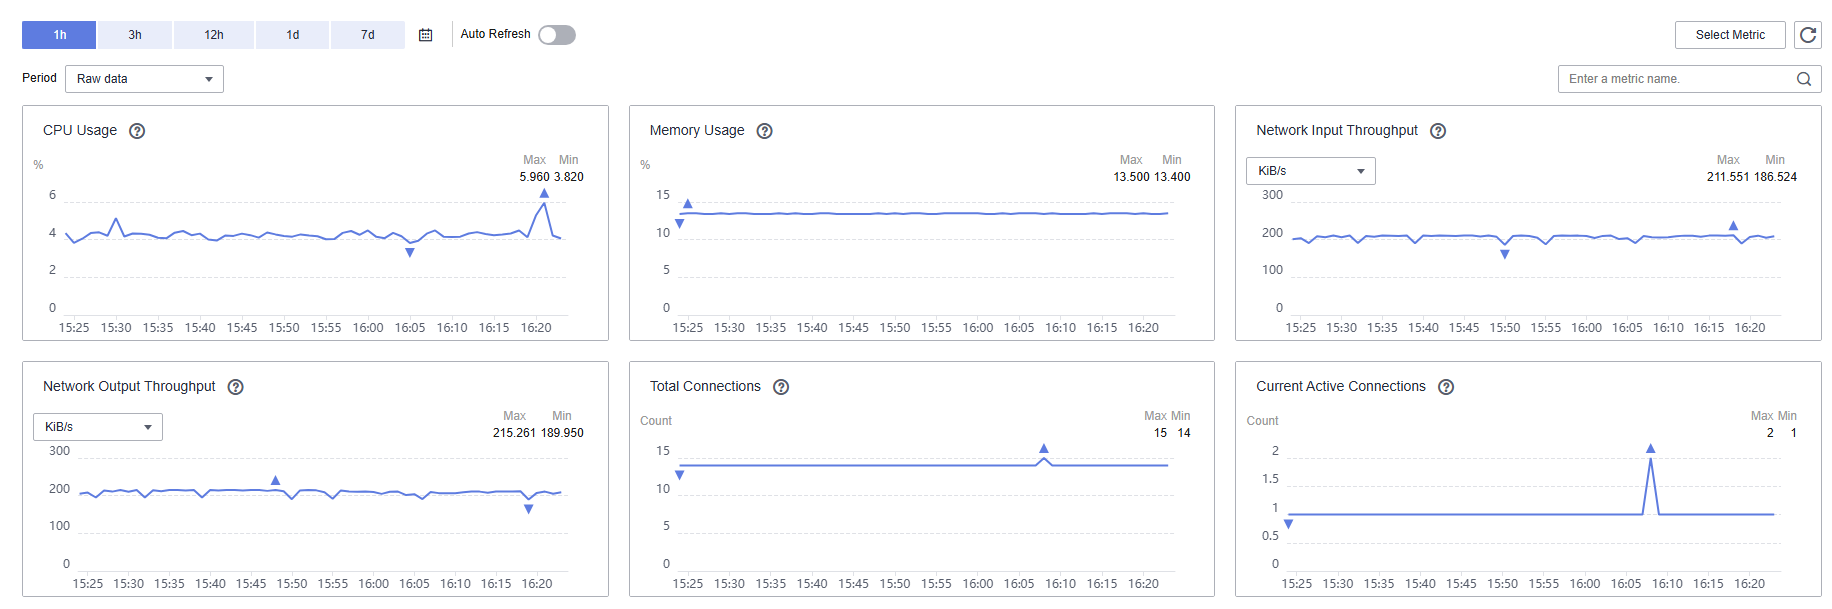Click the Select Metric button
The height and width of the screenshot is (609, 1832).
coord(1729,35)
